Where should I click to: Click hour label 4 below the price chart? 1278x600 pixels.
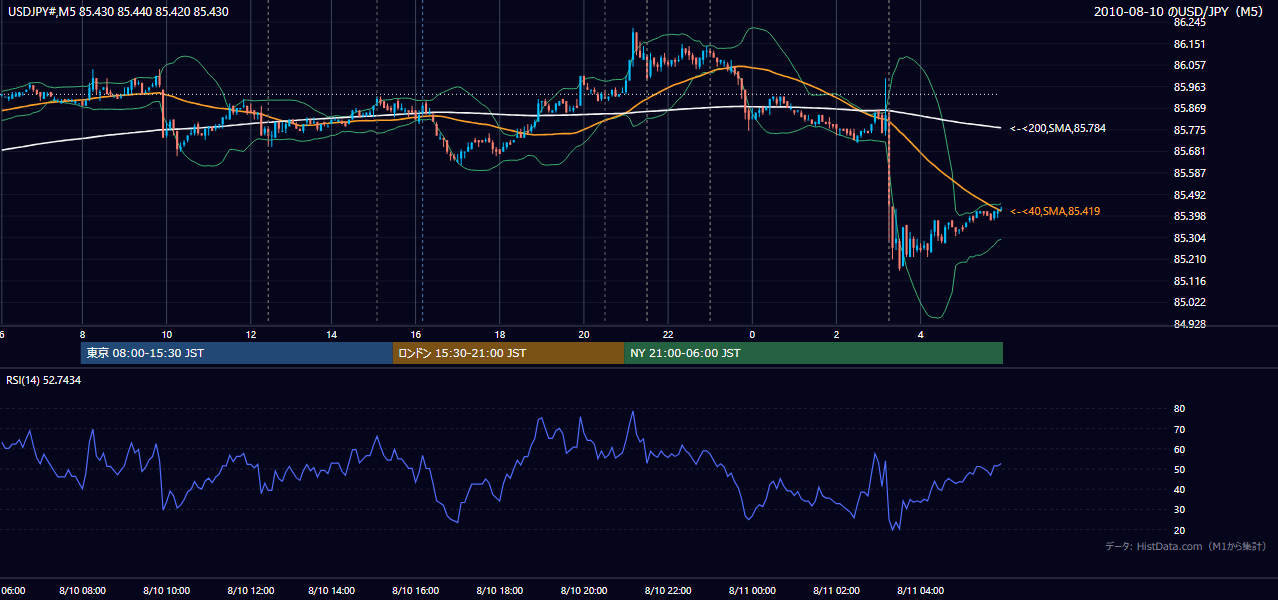tap(920, 335)
